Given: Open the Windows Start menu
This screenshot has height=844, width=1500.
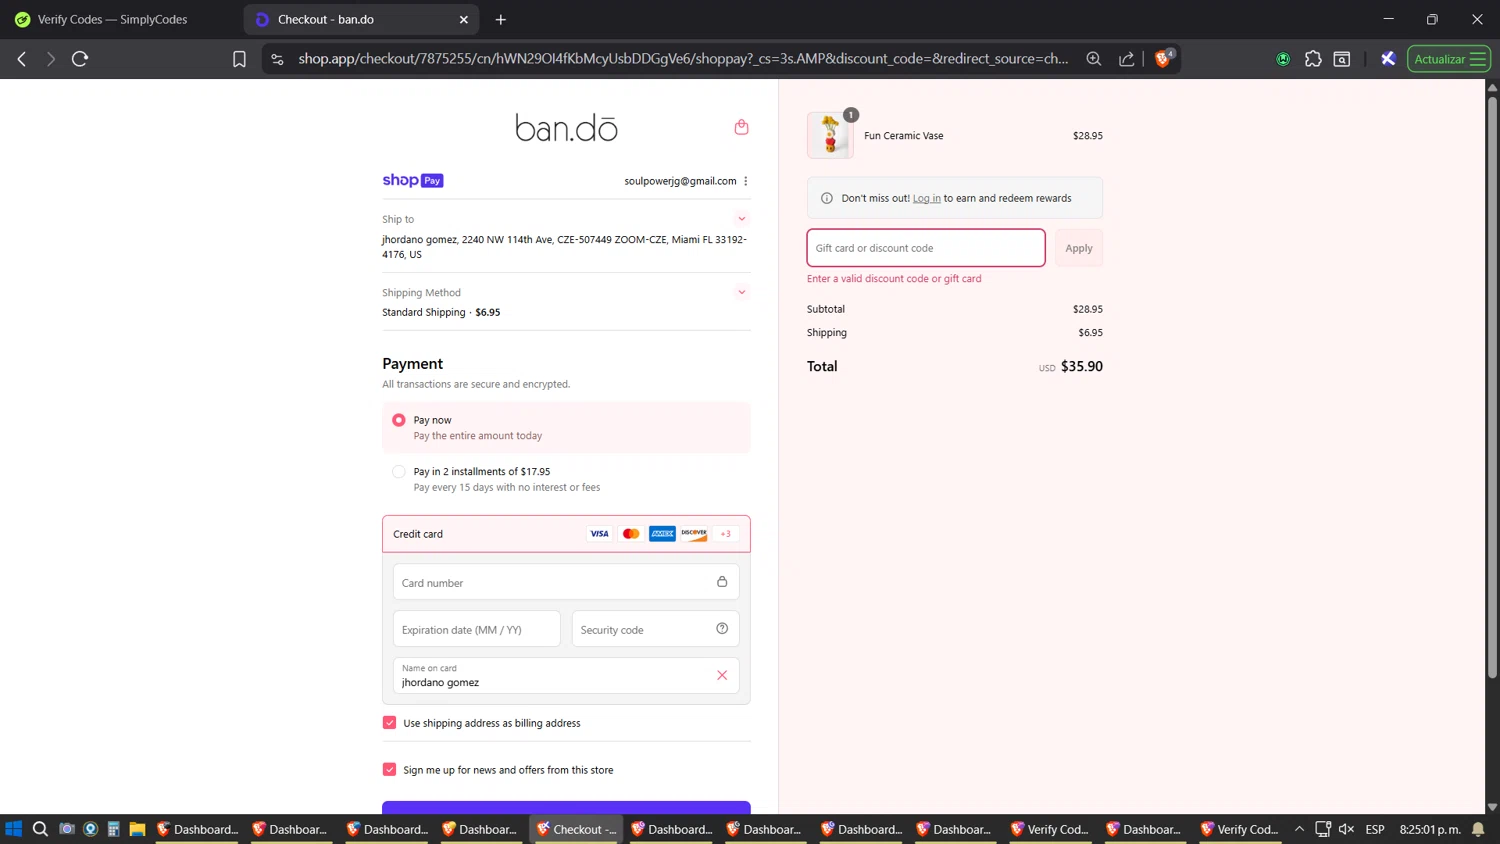Looking at the screenshot, I should point(14,829).
